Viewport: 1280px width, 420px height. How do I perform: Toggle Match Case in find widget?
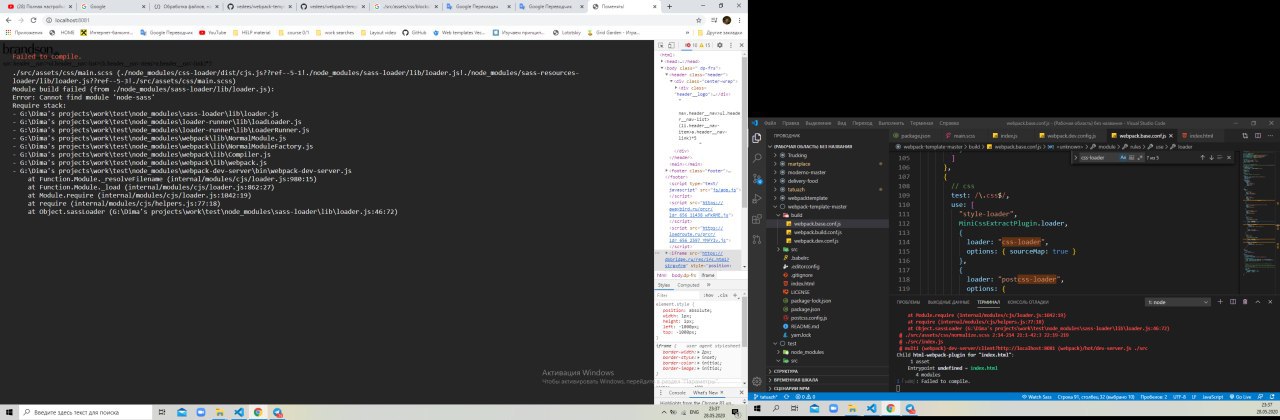(x=1122, y=157)
